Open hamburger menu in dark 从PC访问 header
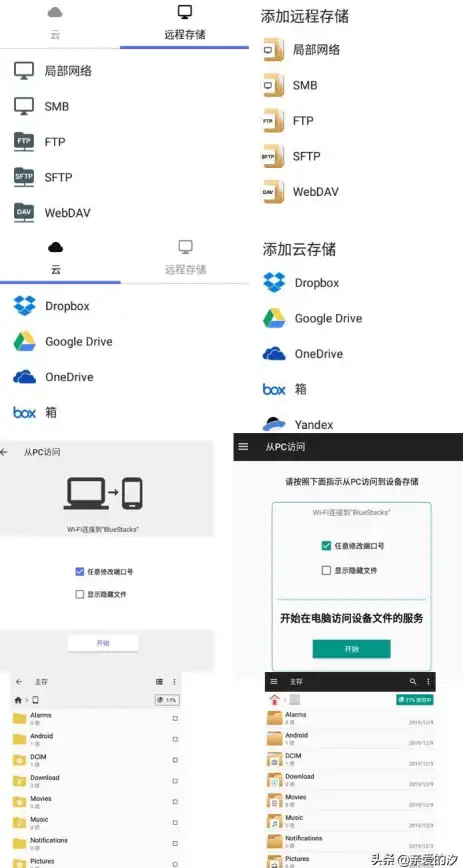 [x=243, y=446]
